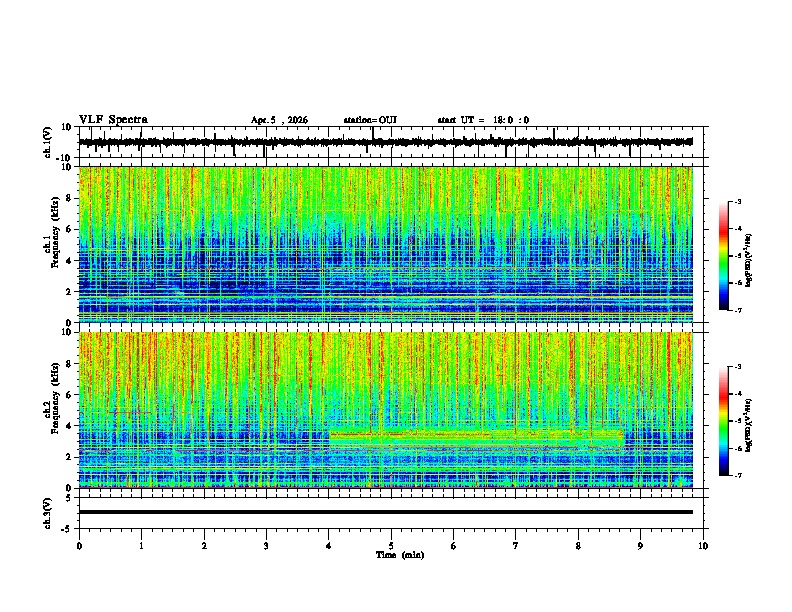Click time axis tick label "7"
792x612 pixels.
tap(516, 546)
